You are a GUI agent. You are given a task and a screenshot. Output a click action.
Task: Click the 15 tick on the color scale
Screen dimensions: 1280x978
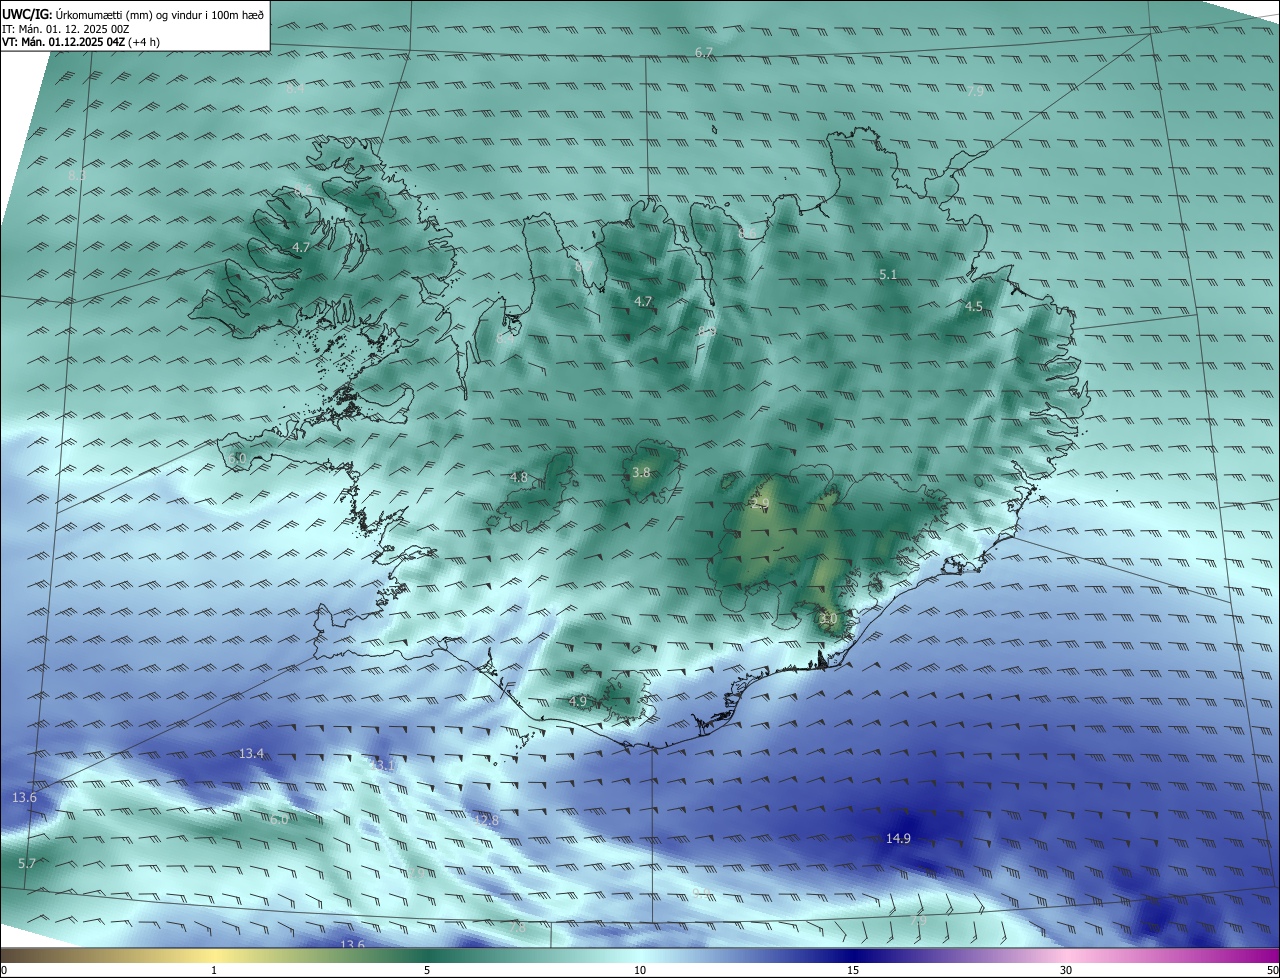pyautogui.click(x=853, y=970)
